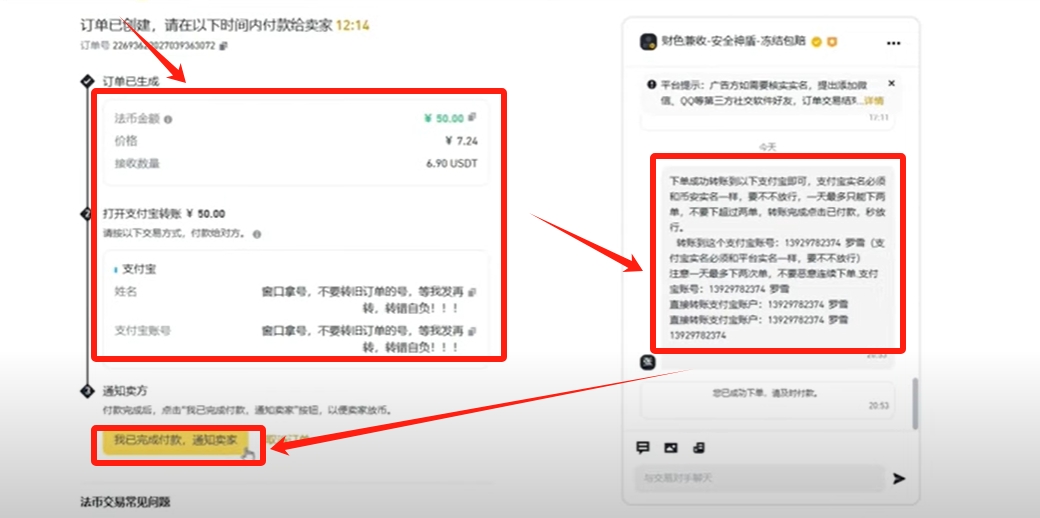Click the chat panel scrollbar
Viewport: 1040px width, 518px height.
[915, 403]
